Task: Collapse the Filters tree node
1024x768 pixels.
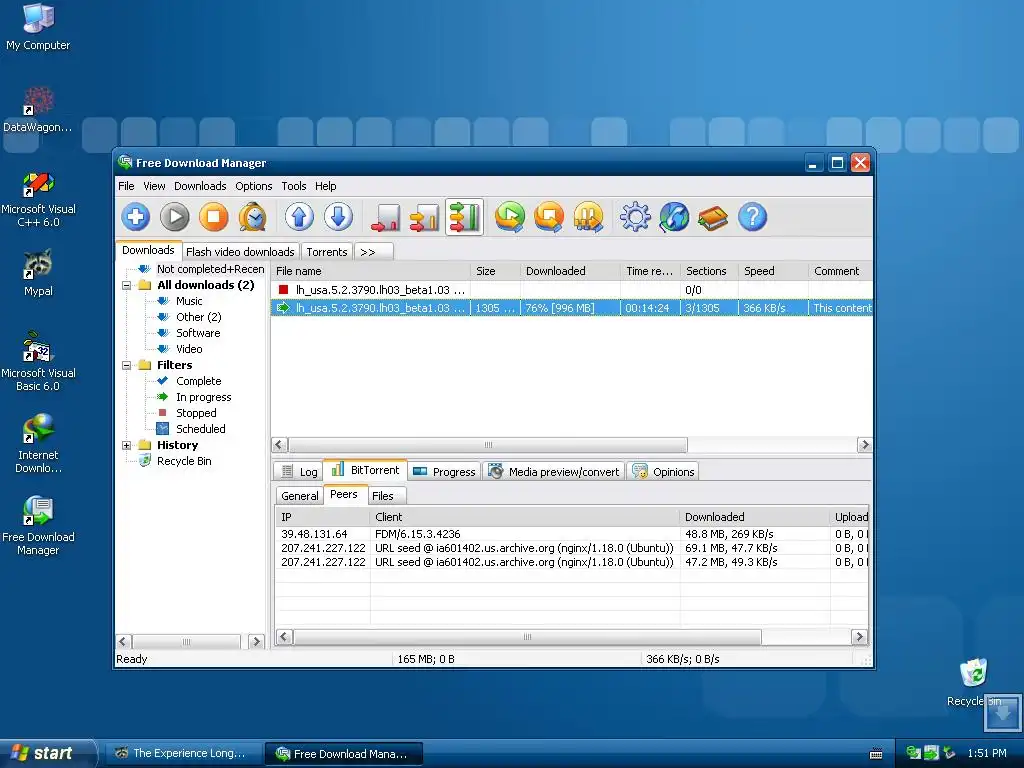Action: [127, 366]
